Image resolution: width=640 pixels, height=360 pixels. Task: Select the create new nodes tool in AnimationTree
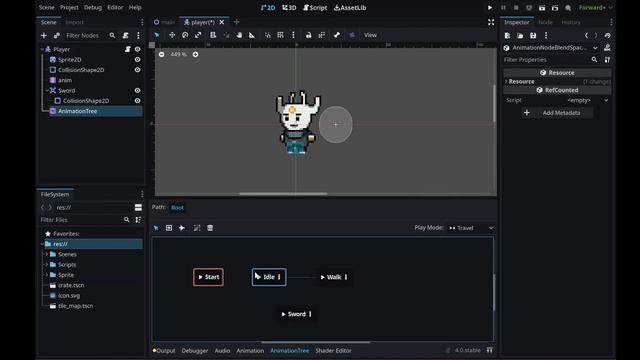pyautogui.click(x=169, y=228)
